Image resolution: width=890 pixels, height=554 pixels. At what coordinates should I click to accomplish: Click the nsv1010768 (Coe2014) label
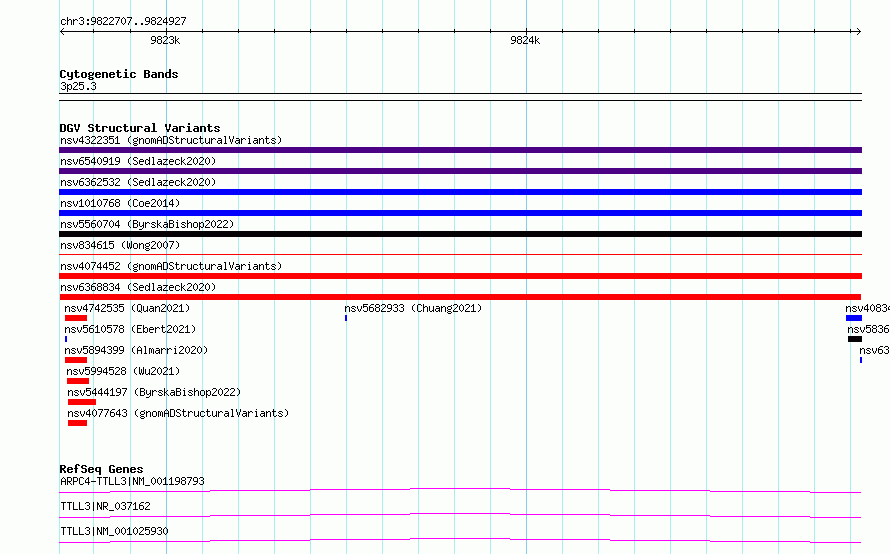coord(120,203)
